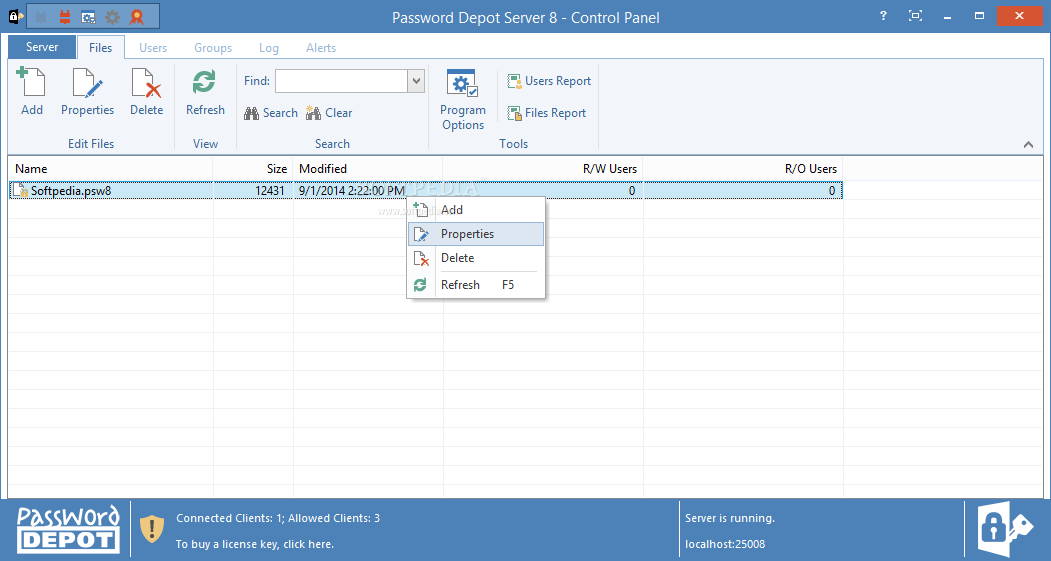Choose Properties in the context menu
The image size is (1051, 561).
[x=476, y=234]
